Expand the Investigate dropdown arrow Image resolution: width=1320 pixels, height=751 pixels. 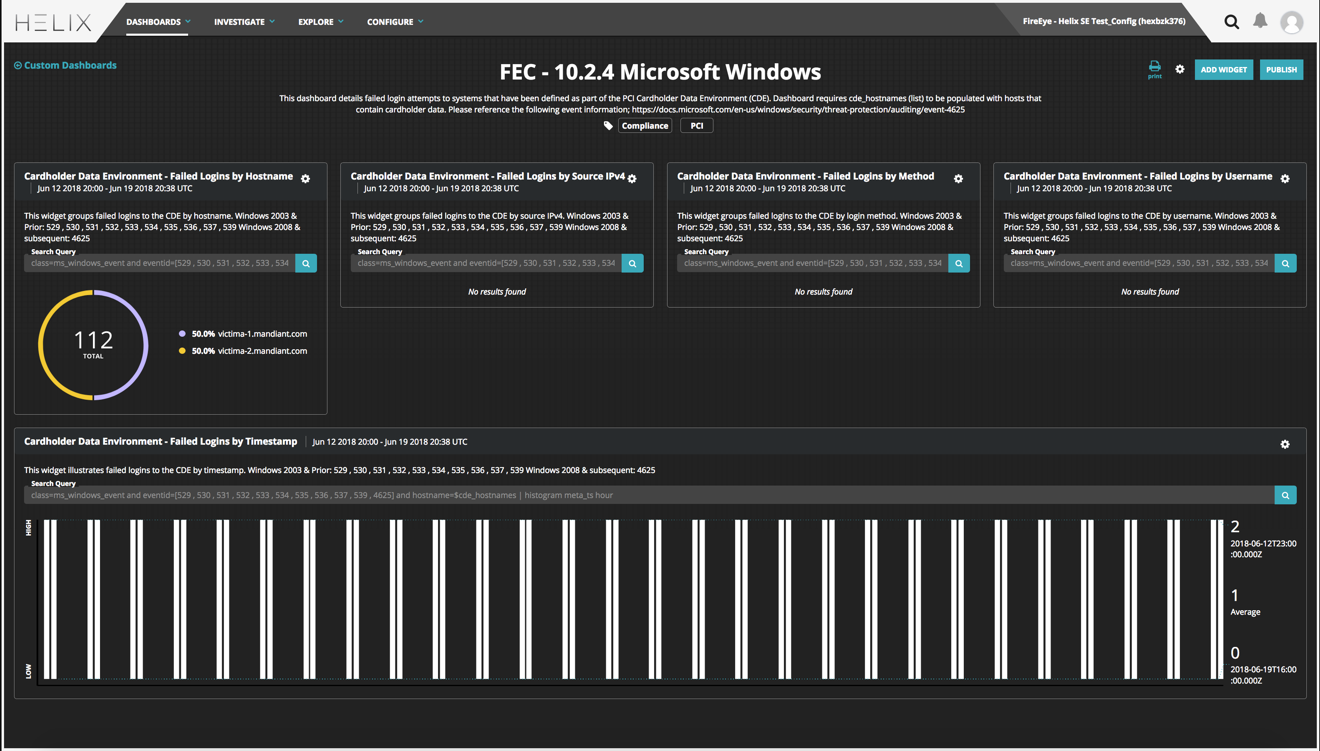pyautogui.click(x=272, y=22)
